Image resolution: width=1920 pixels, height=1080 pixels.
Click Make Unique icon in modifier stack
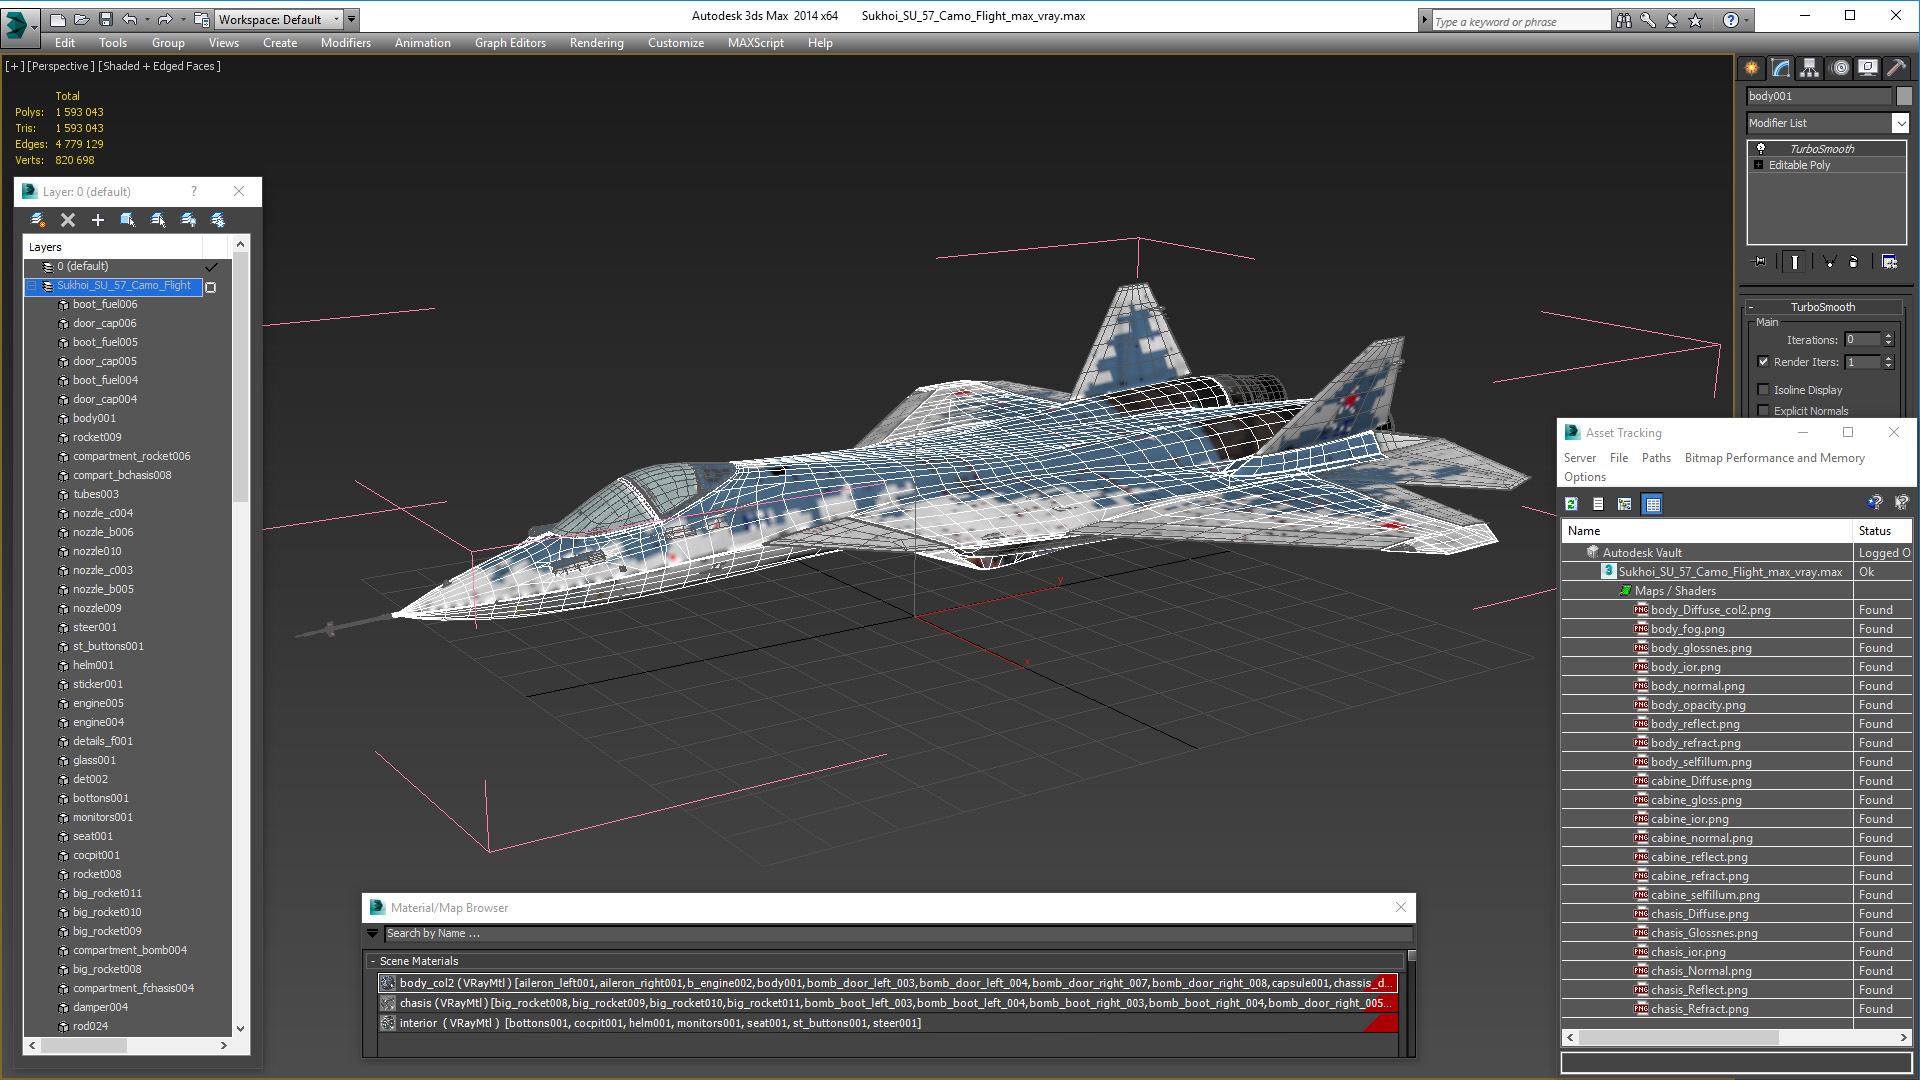pyautogui.click(x=1829, y=262)
